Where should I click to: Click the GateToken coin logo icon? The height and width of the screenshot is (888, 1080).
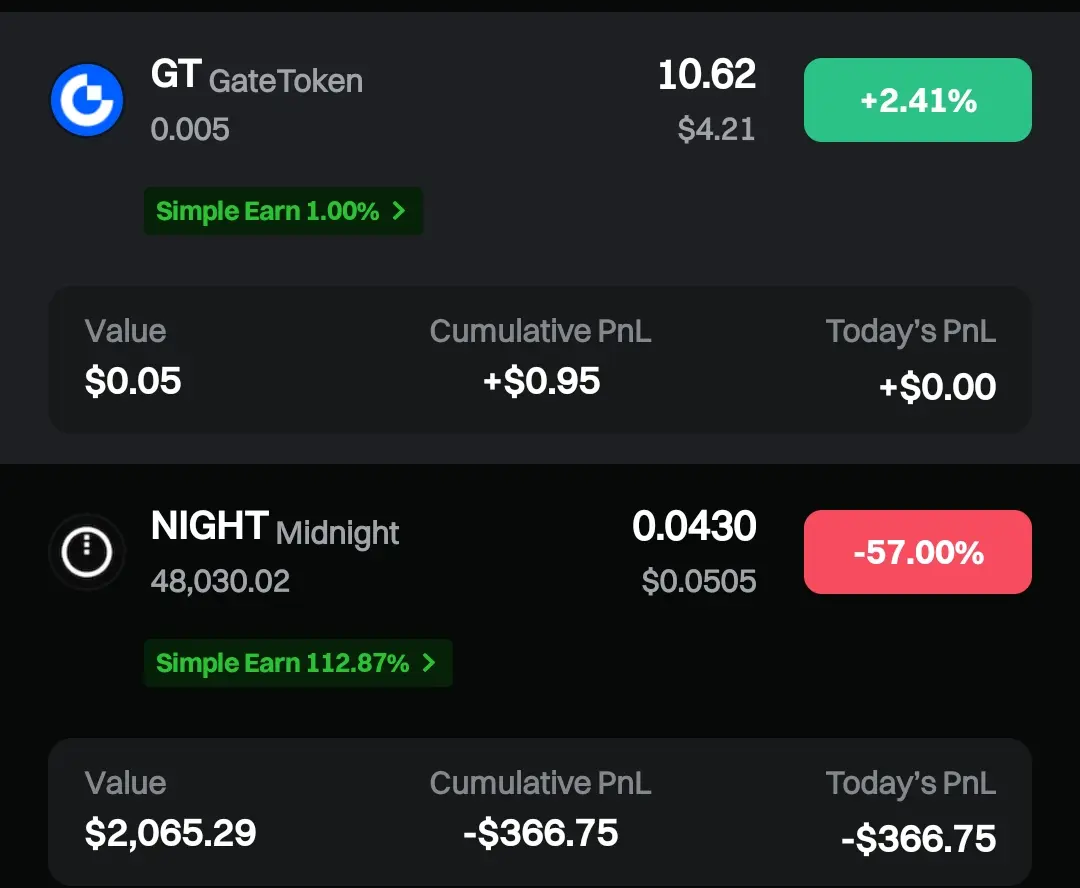pos(87,100)
